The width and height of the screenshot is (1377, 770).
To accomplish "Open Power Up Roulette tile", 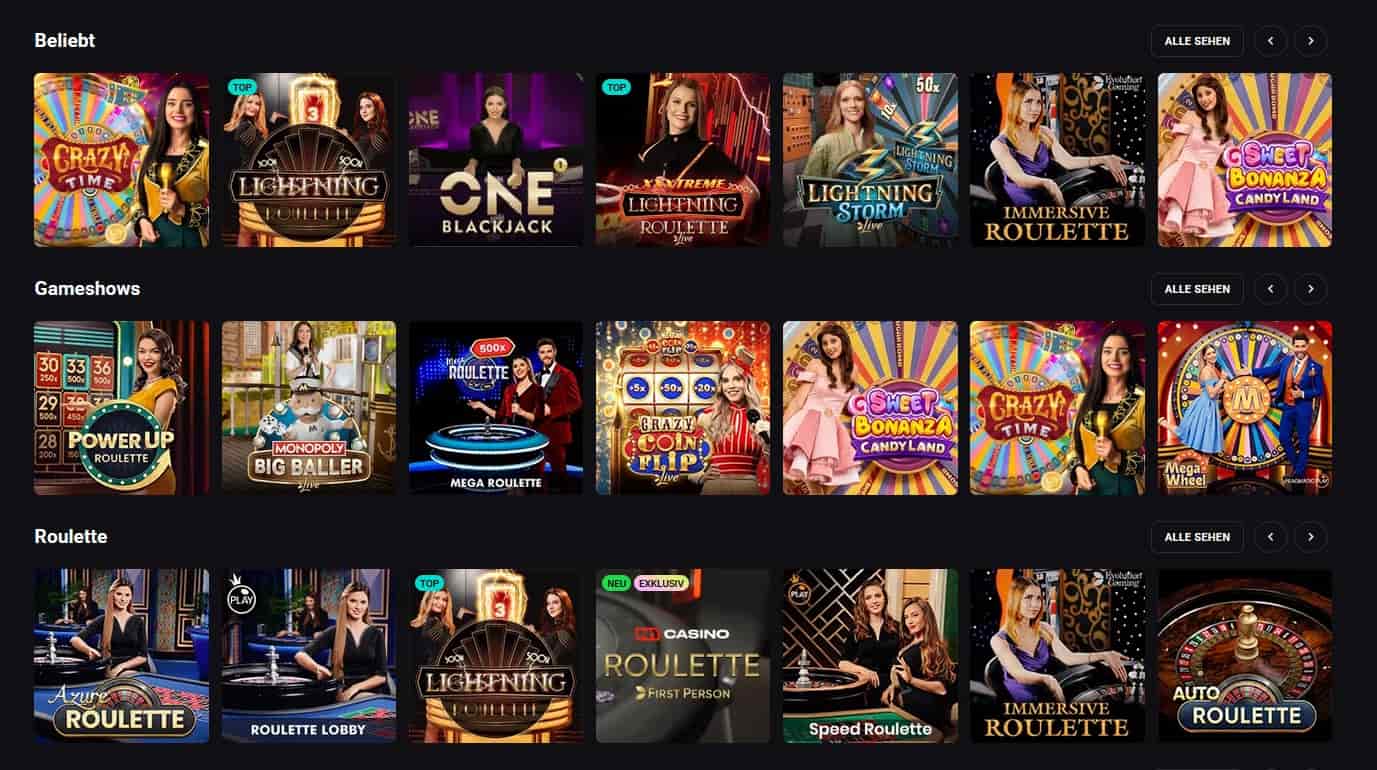I will coord(122,408).
